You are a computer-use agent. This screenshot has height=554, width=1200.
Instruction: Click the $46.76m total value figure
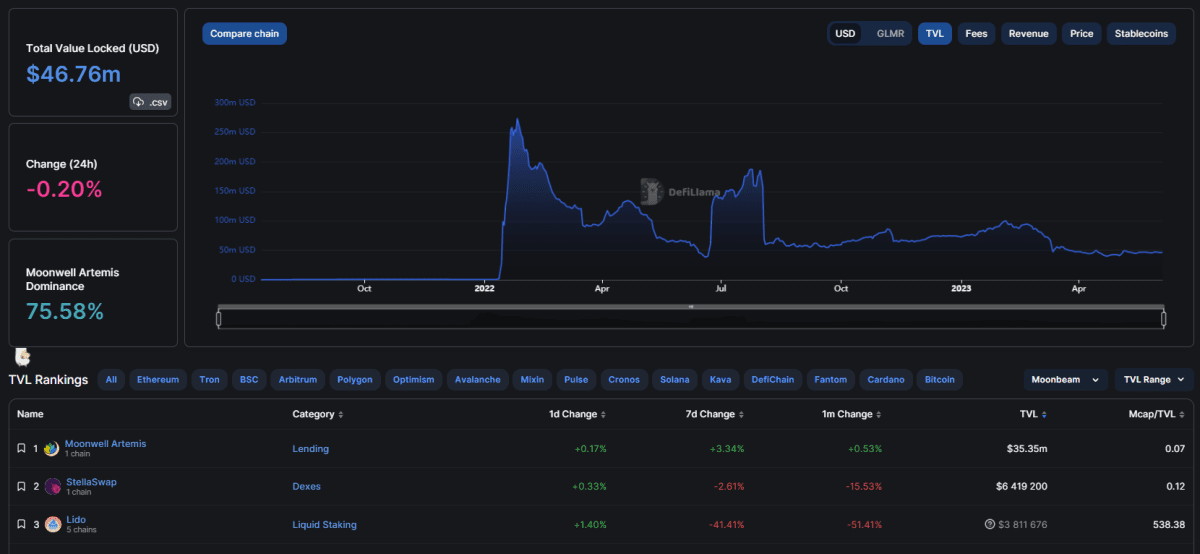click(x=74, y=74)
